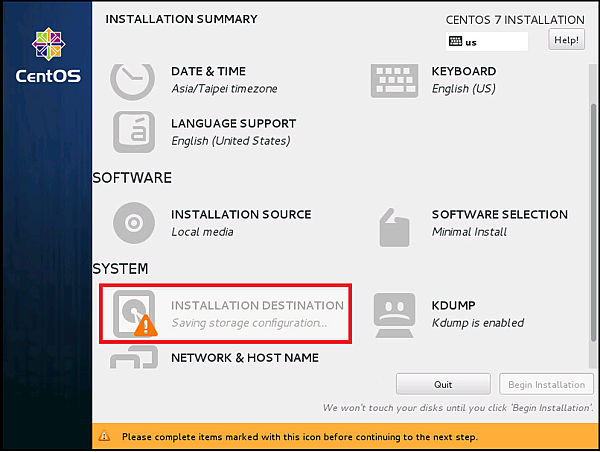The height and width of the screenshot is (452, 600).
Task: Click the Help! button
Action: pos(566,39)
